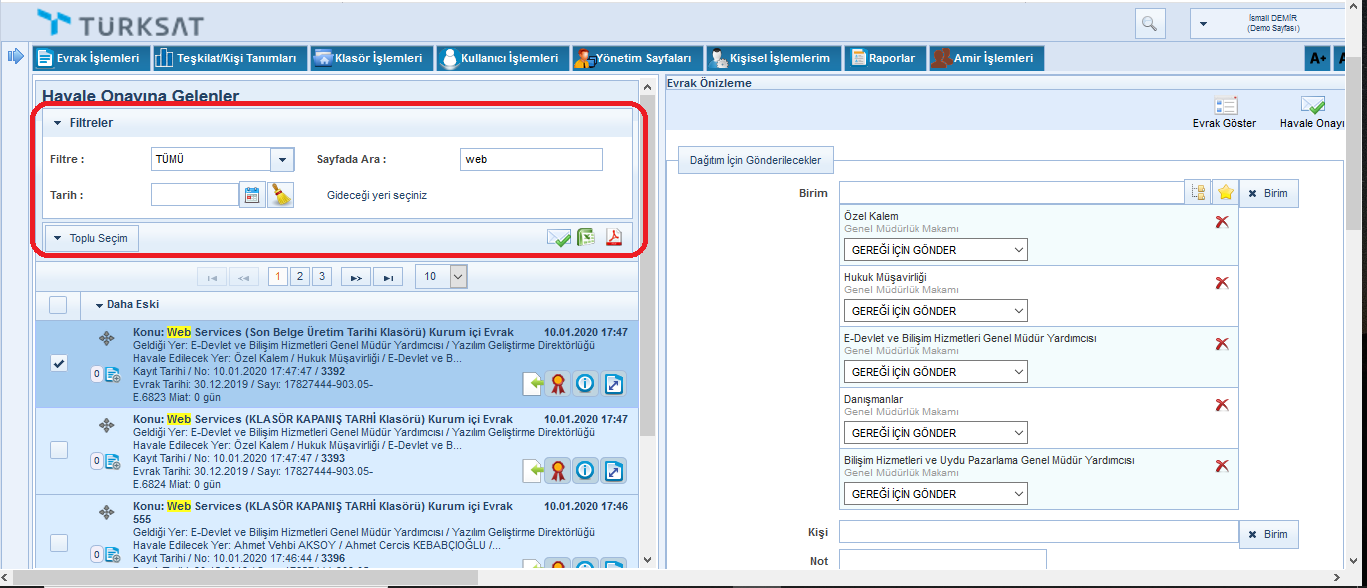Export the list to Excel
Viewport: 1367px width, 588px height.
586,238
